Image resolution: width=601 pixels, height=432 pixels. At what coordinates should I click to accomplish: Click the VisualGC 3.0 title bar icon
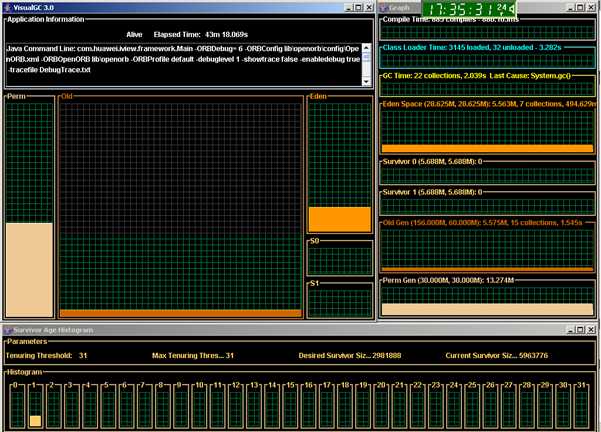click(6, 6)
